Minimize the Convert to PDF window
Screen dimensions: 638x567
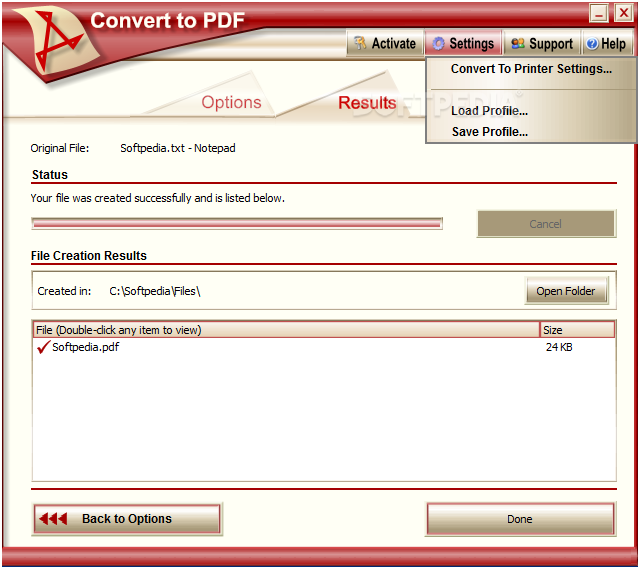599,13
